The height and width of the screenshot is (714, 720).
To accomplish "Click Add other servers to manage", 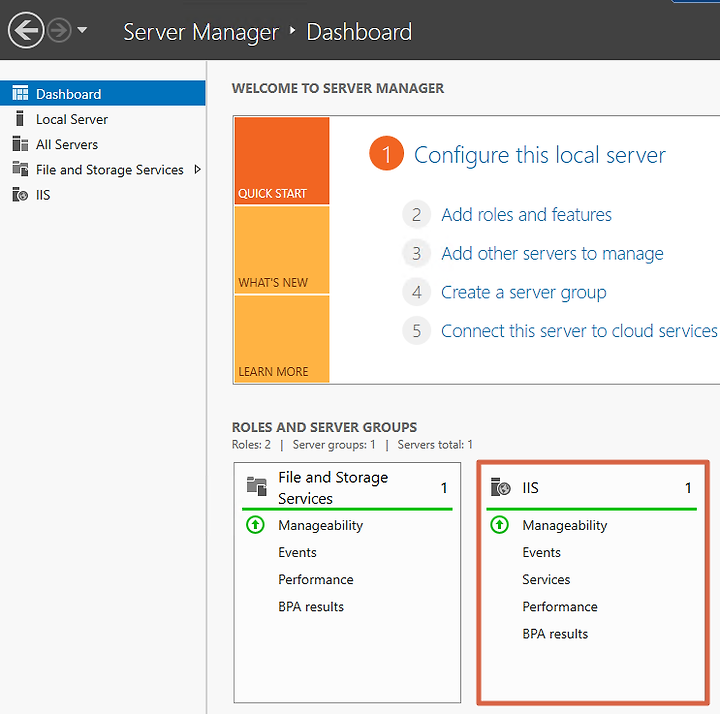I will click(552, 253).
